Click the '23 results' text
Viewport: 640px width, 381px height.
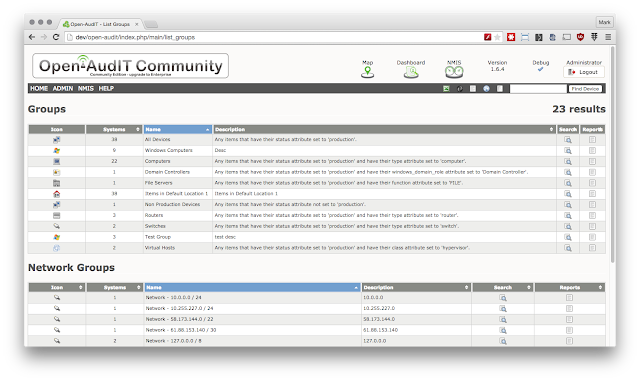[x=579, y=109]
